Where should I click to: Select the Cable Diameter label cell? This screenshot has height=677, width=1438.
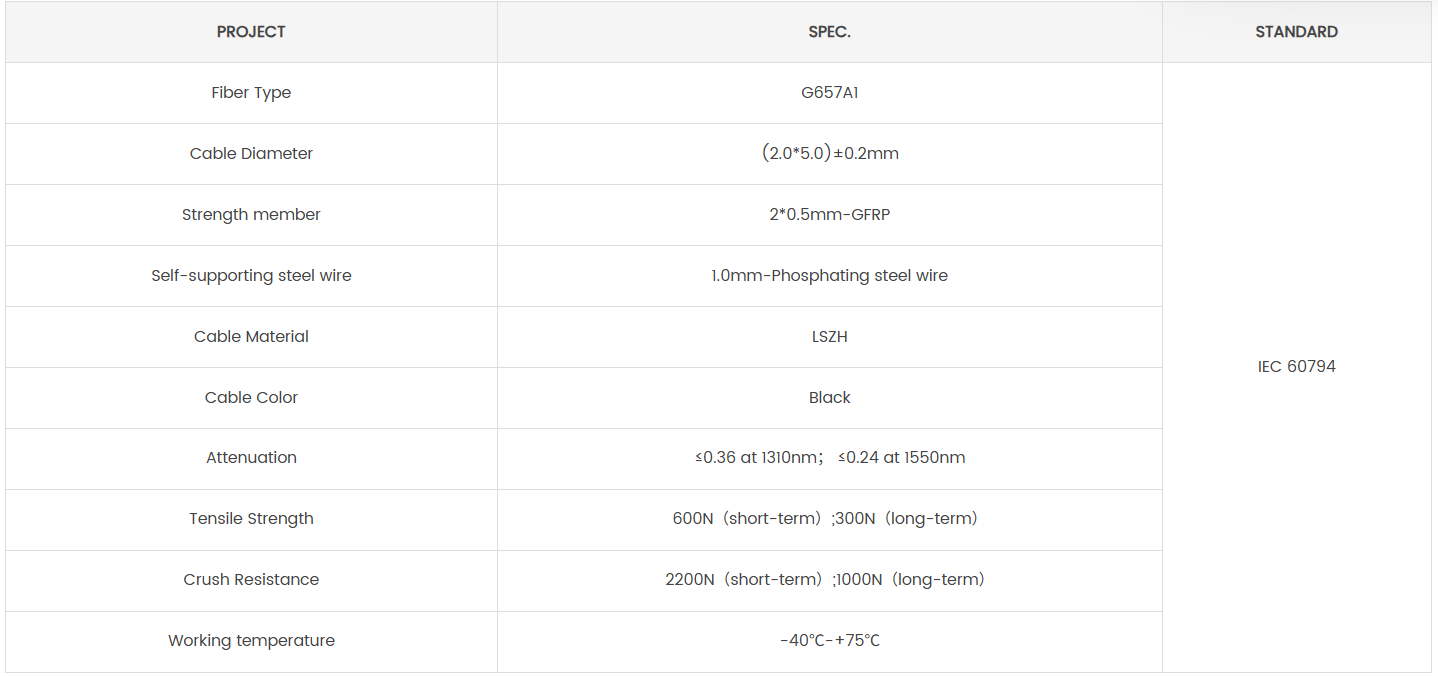251,154
